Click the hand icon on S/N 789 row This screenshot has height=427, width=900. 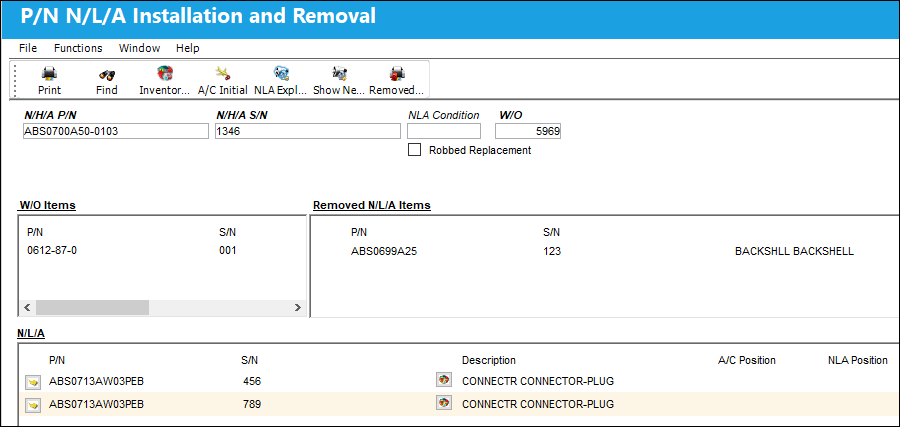coord(33,405)
